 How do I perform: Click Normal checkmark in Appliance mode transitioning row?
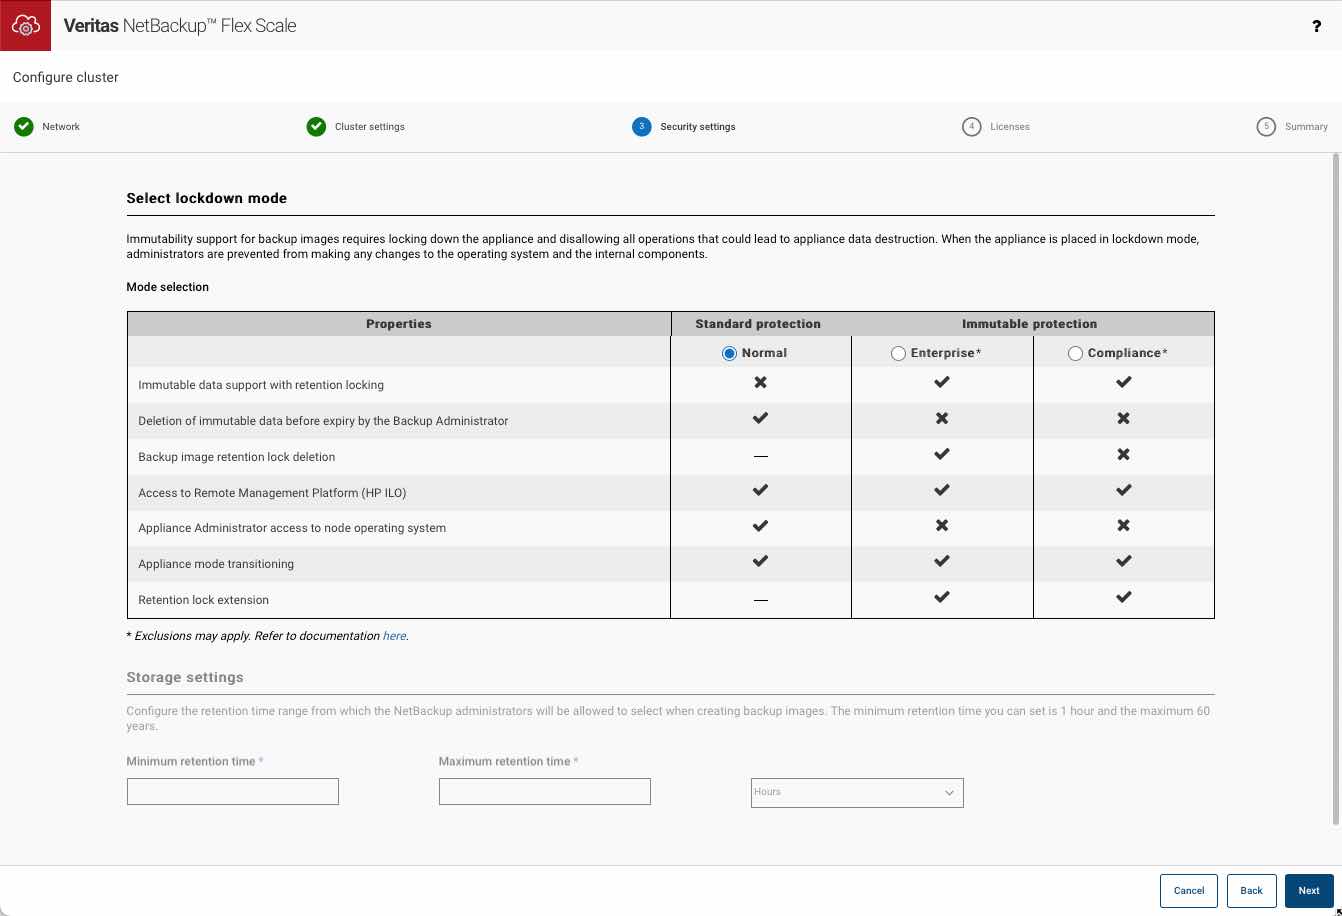(x=760, y=562)
